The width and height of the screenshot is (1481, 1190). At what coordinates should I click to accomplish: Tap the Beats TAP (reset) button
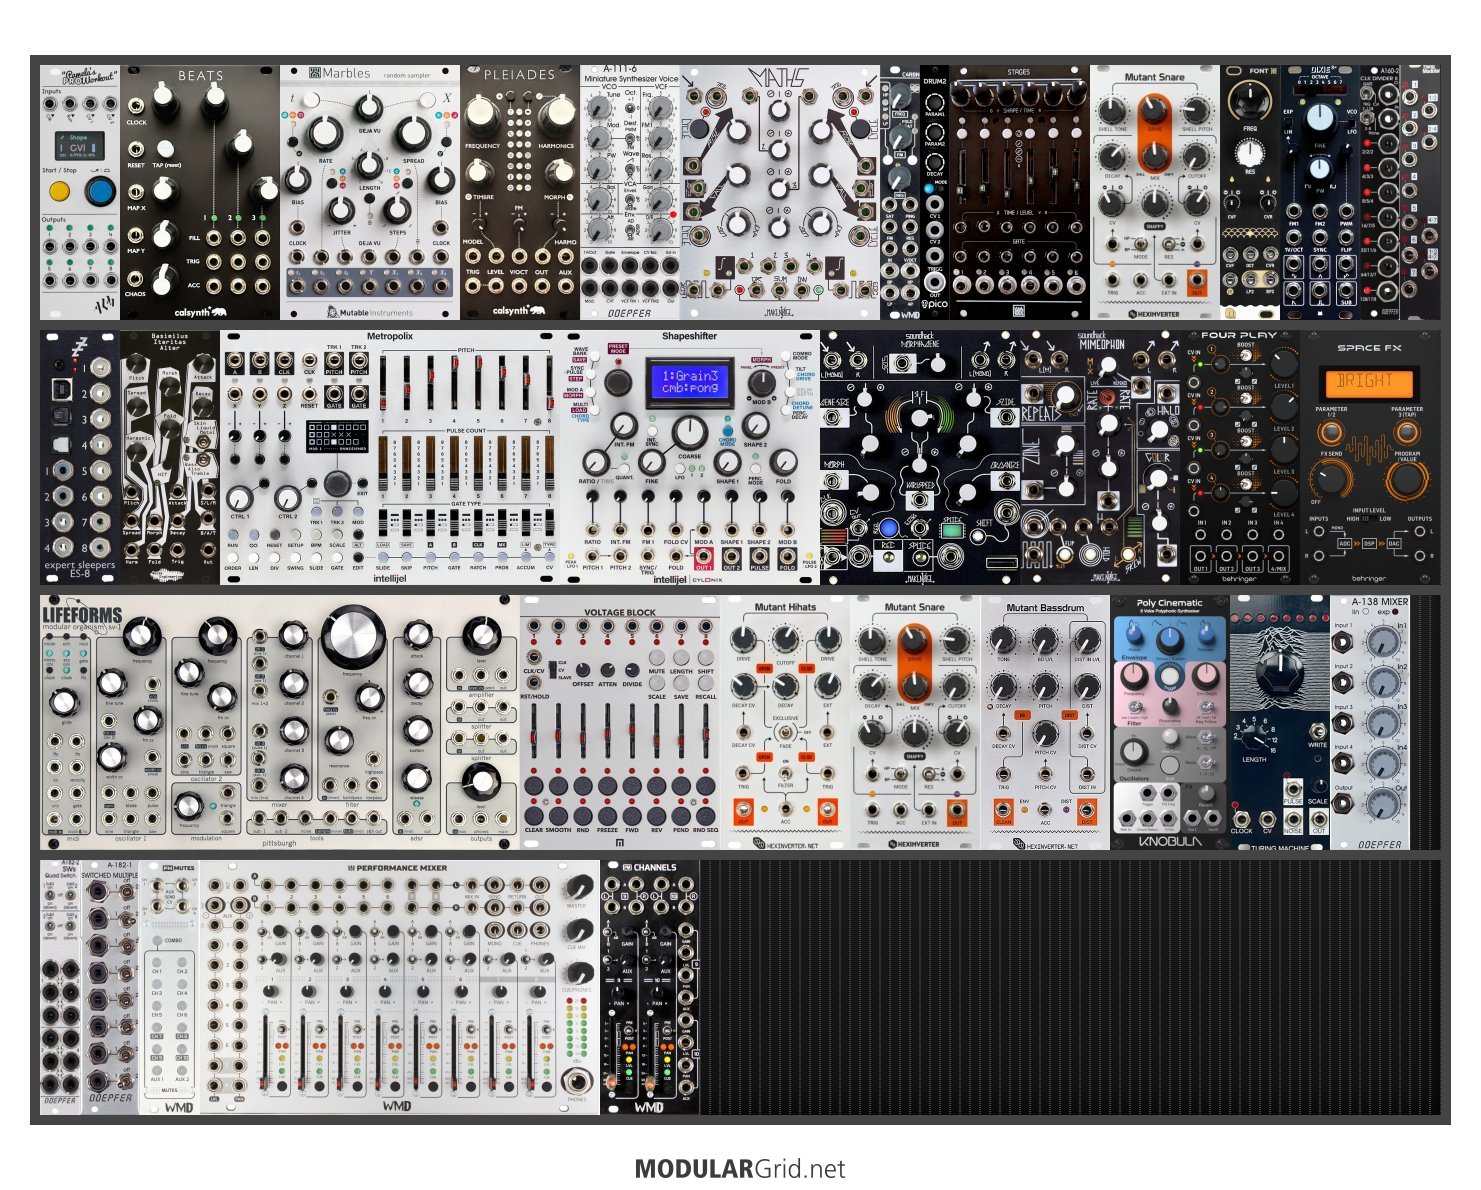point(164,151)
